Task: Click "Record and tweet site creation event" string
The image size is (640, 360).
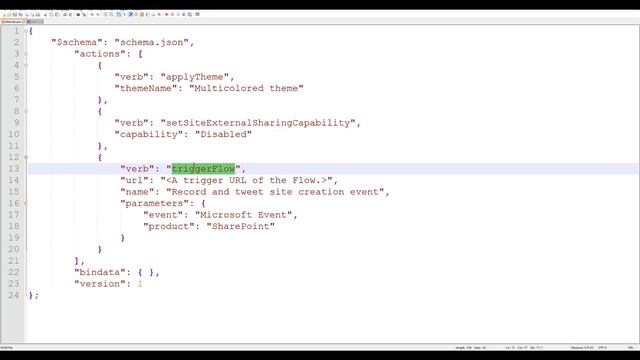Action: coord(275,192)
